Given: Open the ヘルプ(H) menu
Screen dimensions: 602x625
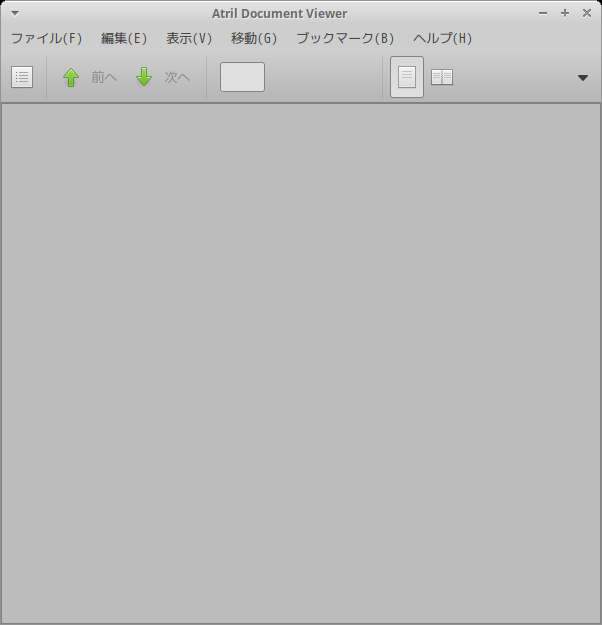Looking at the screenshot, I should coord(443,38).
